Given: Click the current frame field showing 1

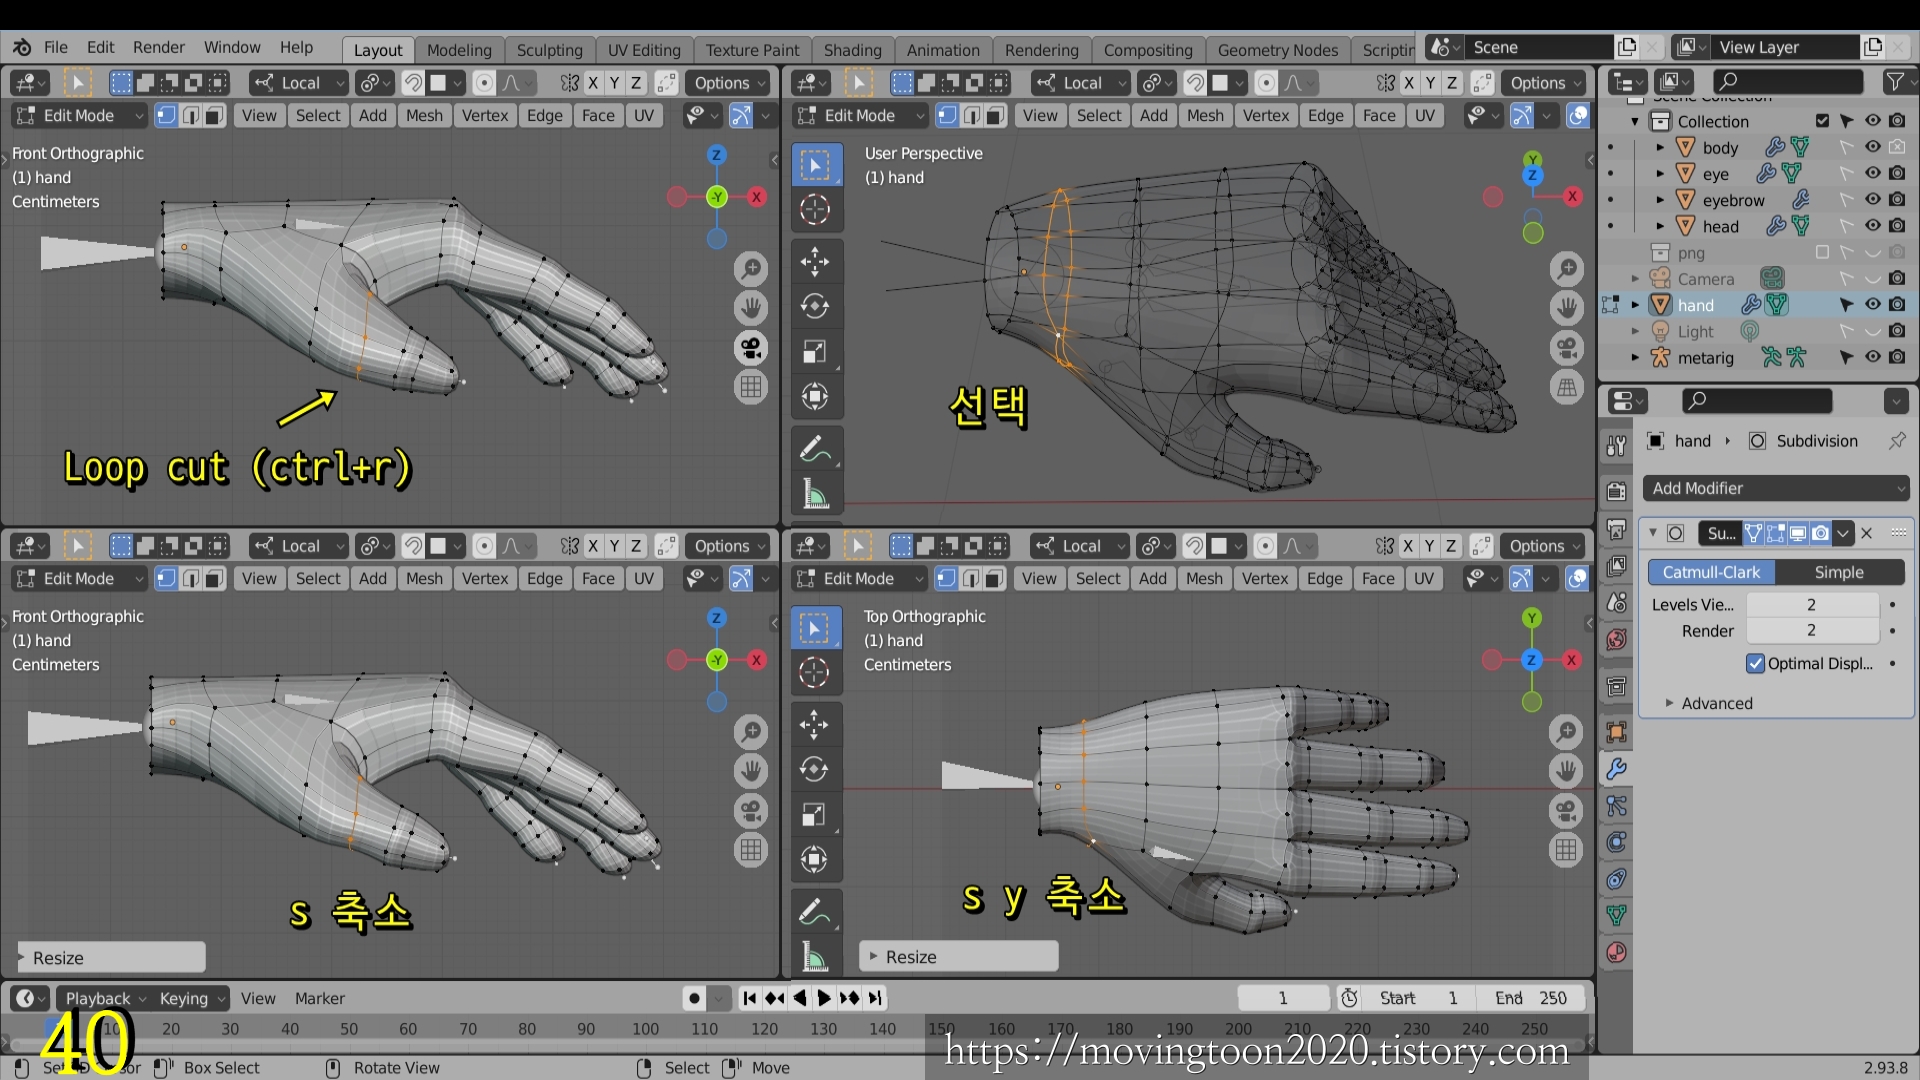Looking at the screenshot, I should [x=1283, y=998].
